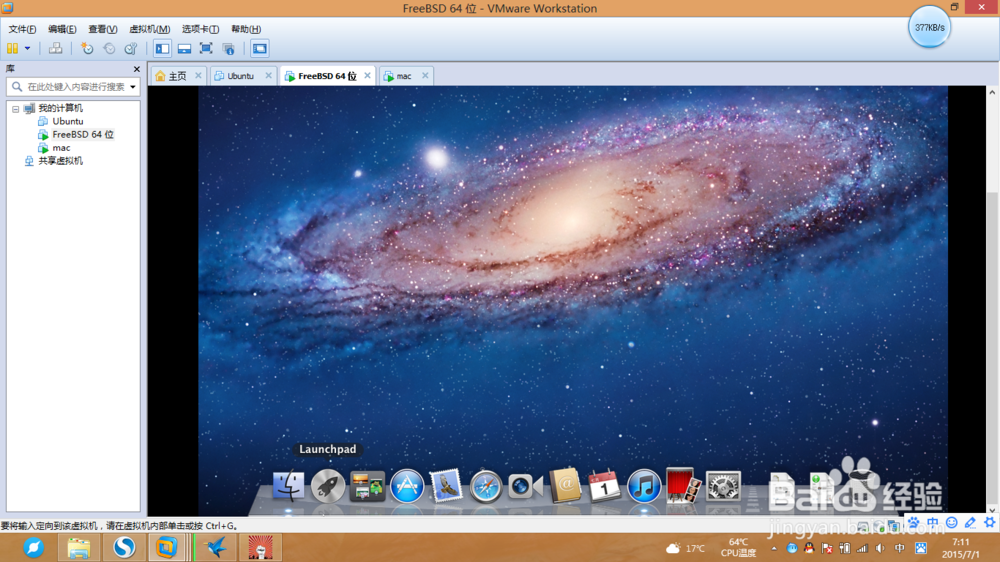Open System Preferences gear in dock
Screen dimensions: 1000x562
pyautogui.click(x=723, y=486)
